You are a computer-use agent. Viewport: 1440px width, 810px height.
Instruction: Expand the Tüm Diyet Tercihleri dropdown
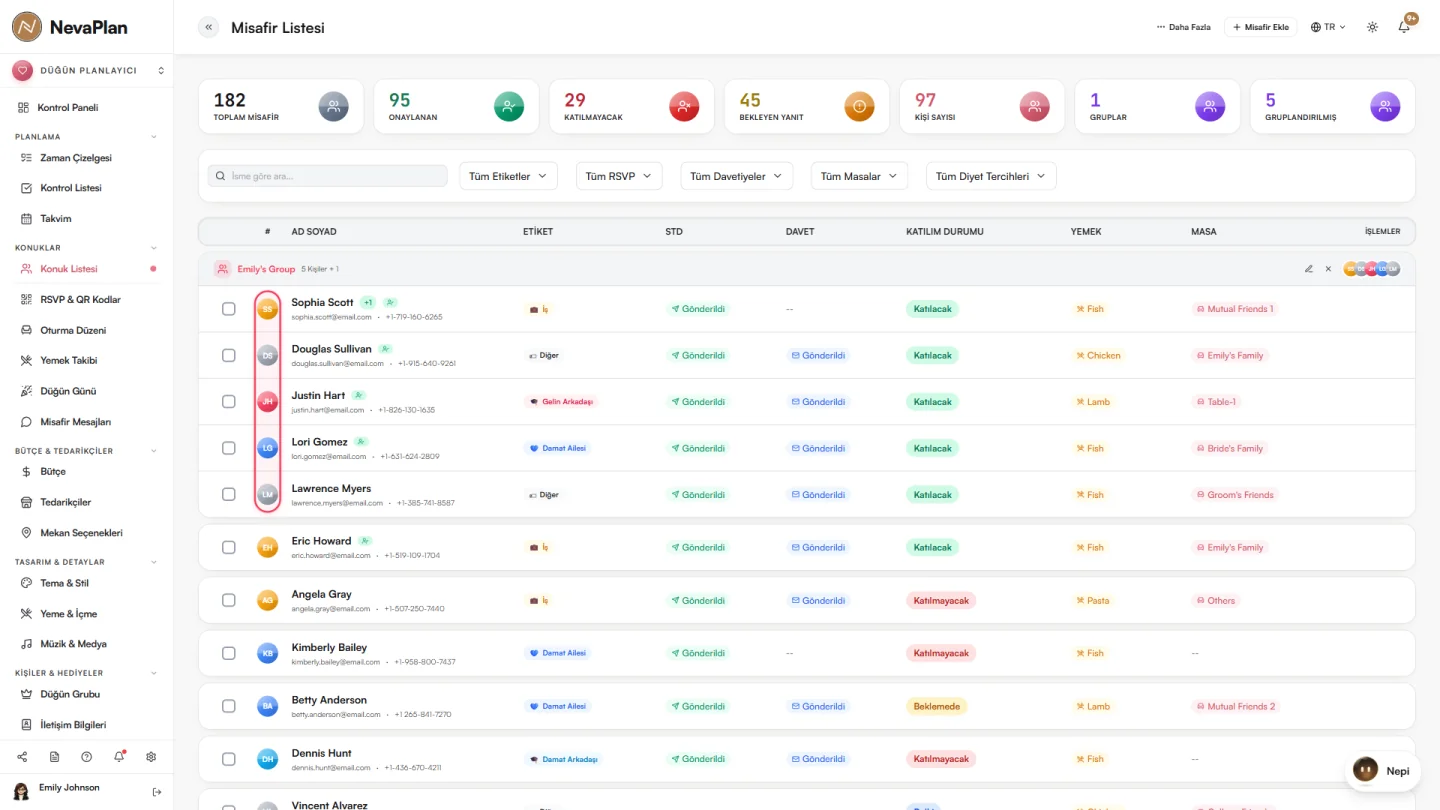tap(991, 176)
